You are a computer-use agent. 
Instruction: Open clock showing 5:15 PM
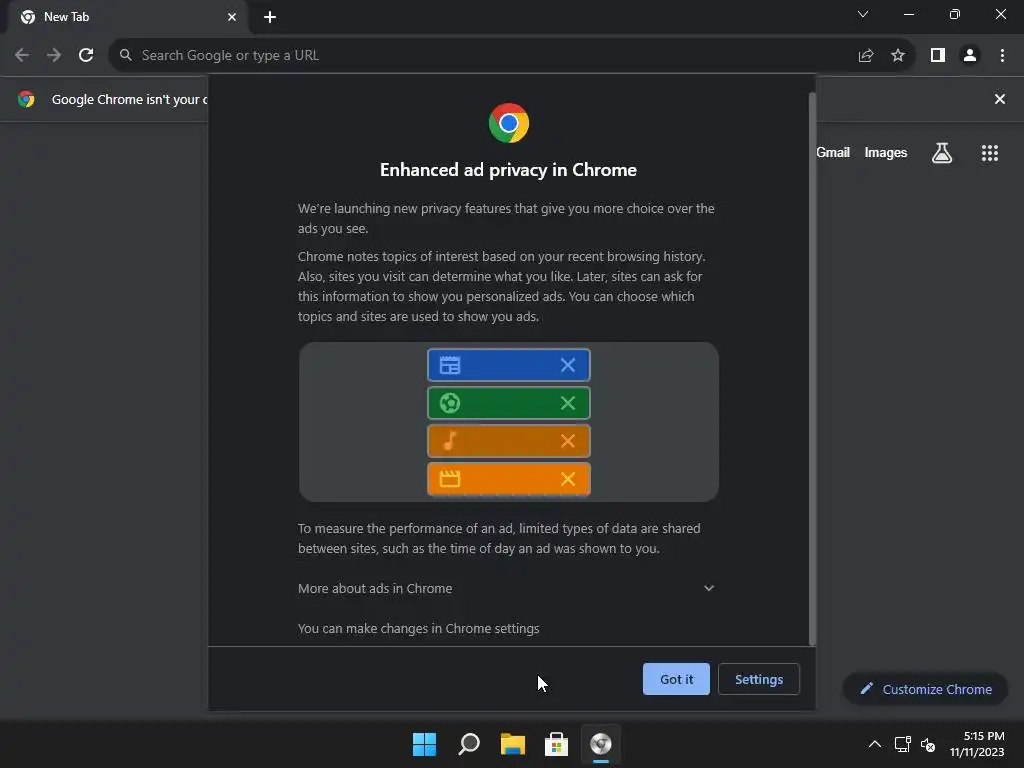977,744
